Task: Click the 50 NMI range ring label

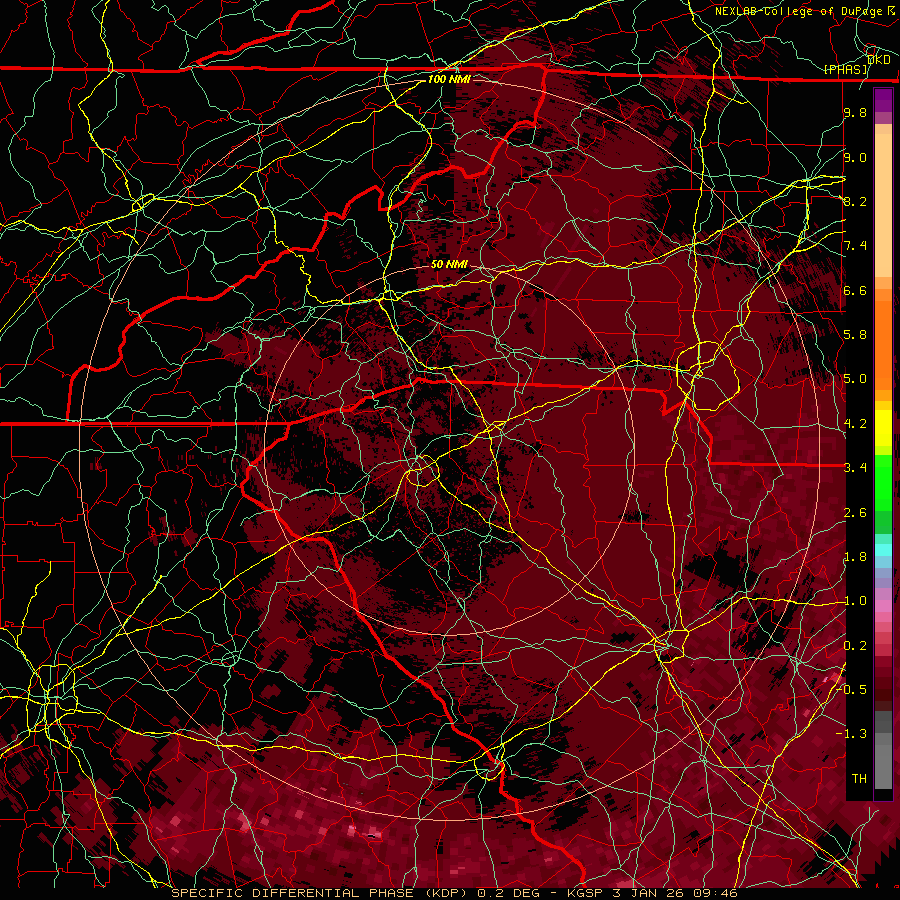Action: coord(449,264)
